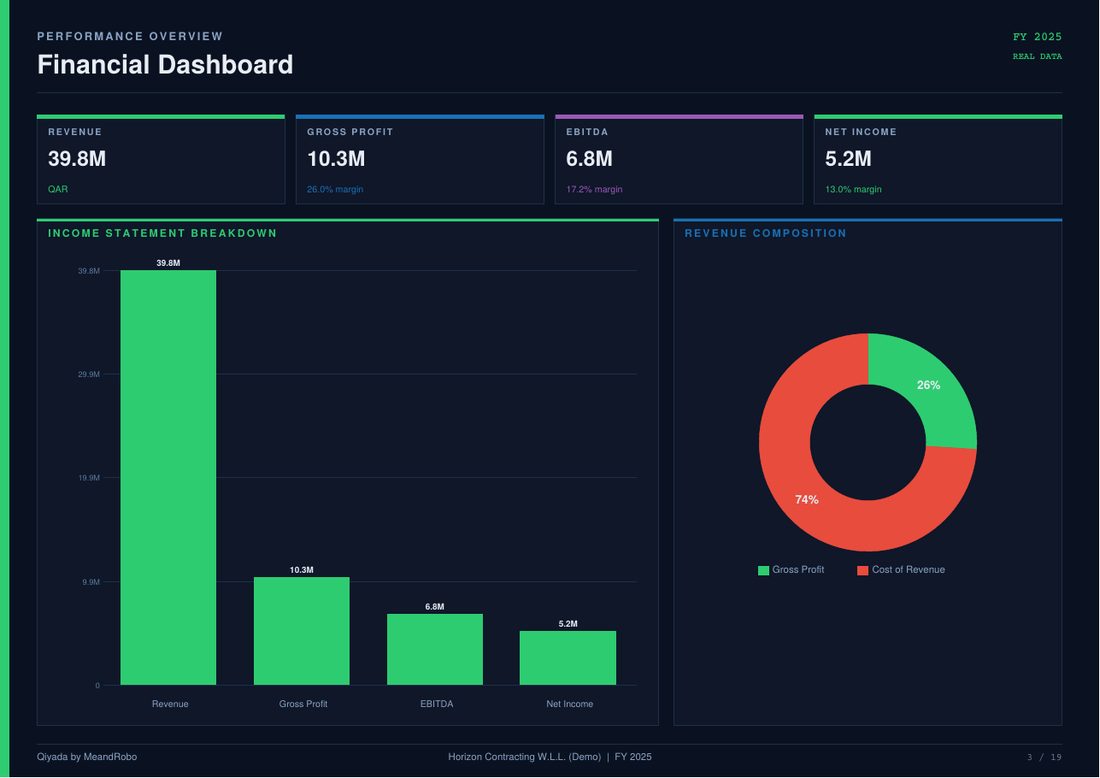1100x778 pixels.
Task: Click the 5.2M data label above the bar
Action: click(568, 624)
